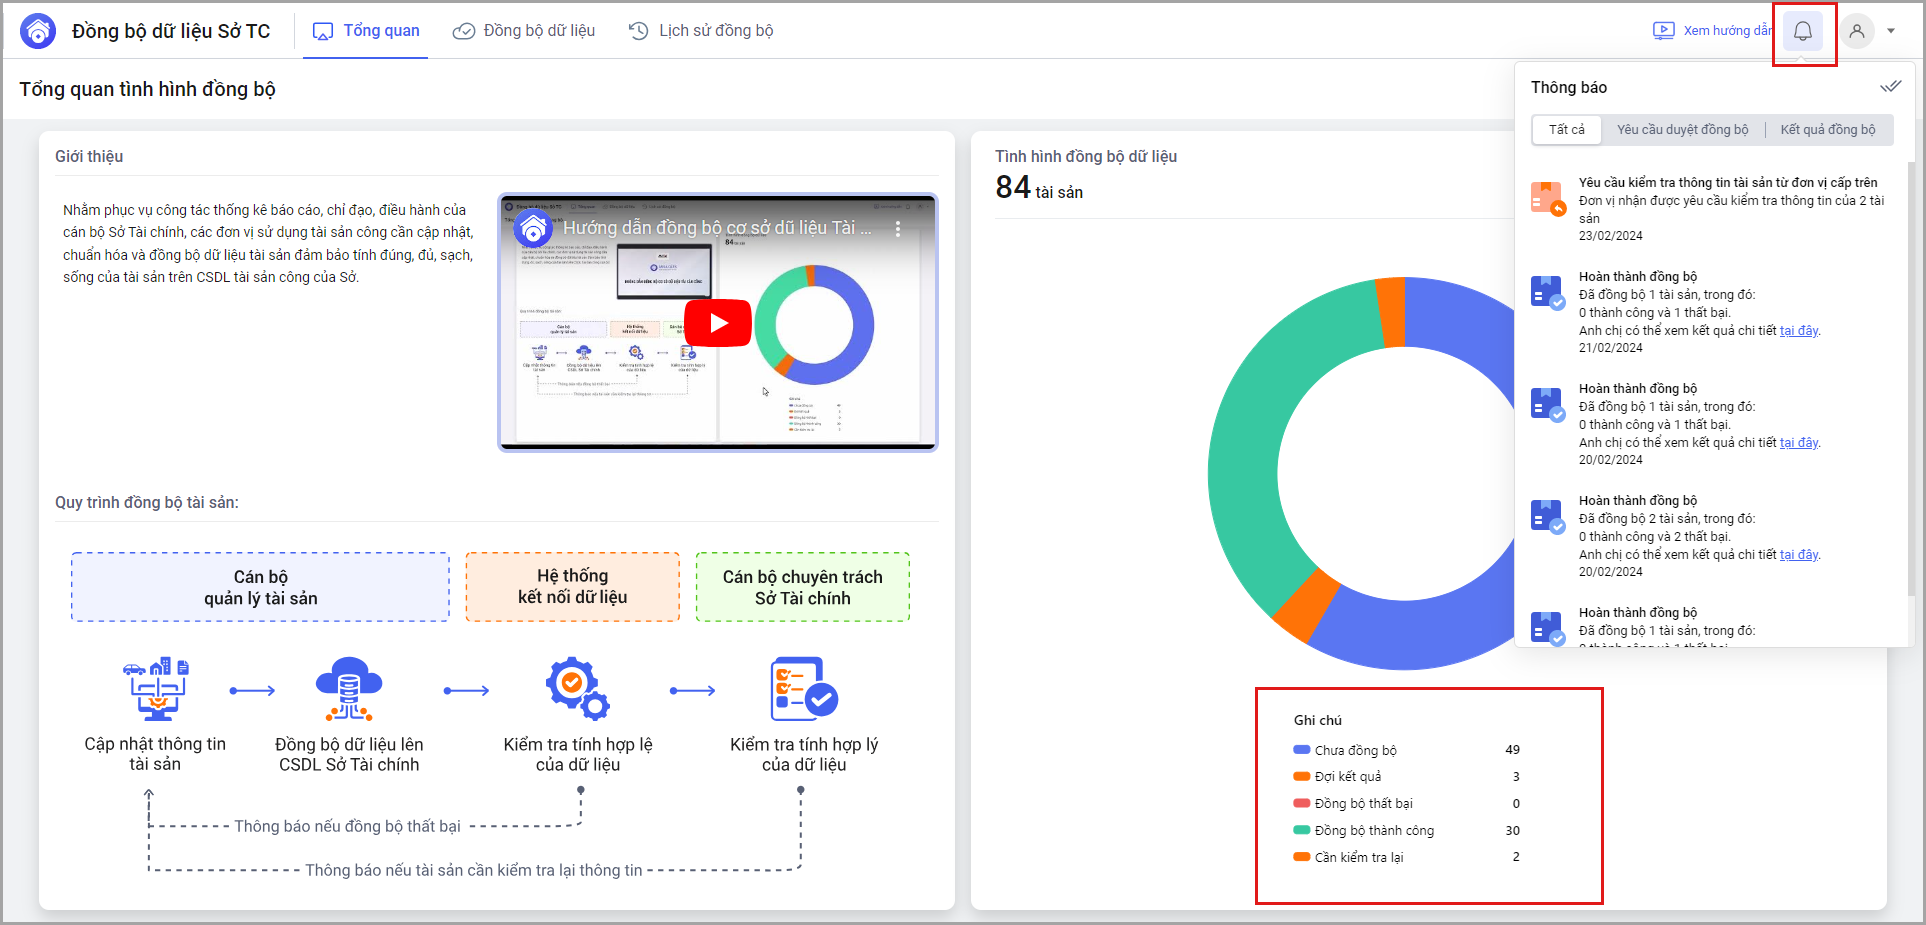This screenshot has width=1926, height=925.
Task: Click the asset update computer icon
Action: [155, 689]
